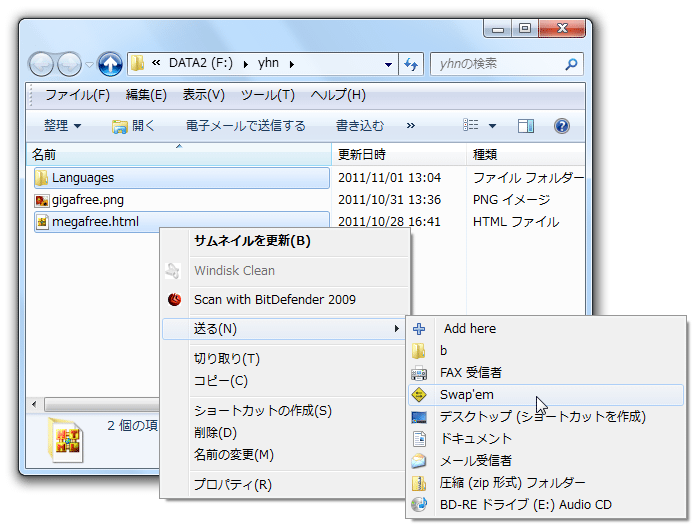Click the Back navigation arrow button
Screen dimensions: 695x528
41,64
